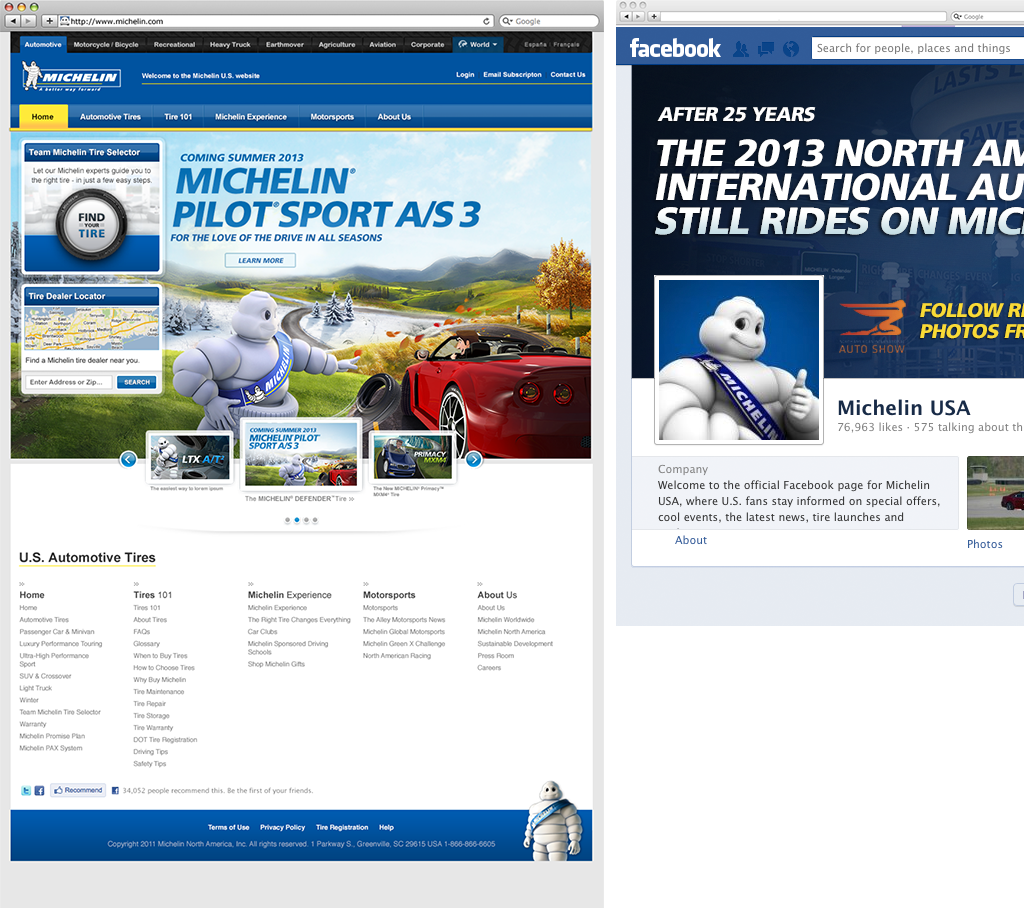Click the Enter Address or Zip field
The height and width of the screenshot is (908, 1024).
tap(68, 382)
